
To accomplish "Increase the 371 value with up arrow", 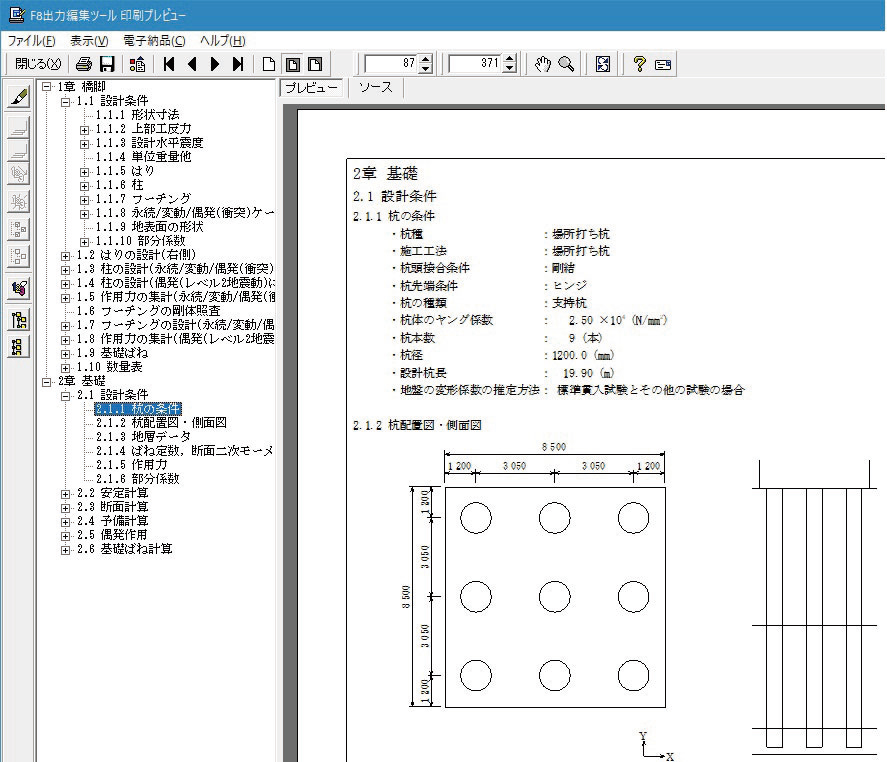I will click(x=510, y=59).
